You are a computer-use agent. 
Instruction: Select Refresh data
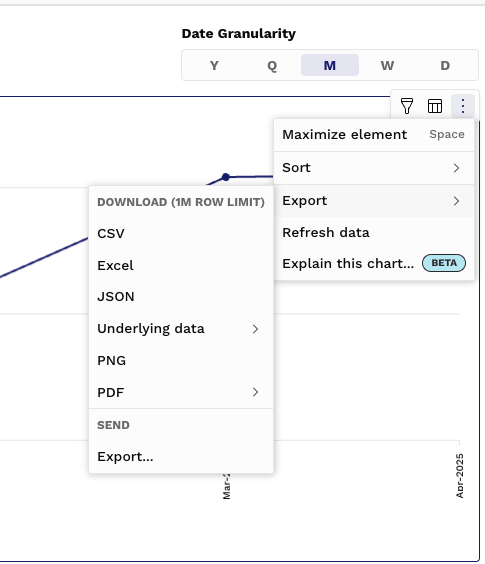pyautogui.click(x=374, y=233)
